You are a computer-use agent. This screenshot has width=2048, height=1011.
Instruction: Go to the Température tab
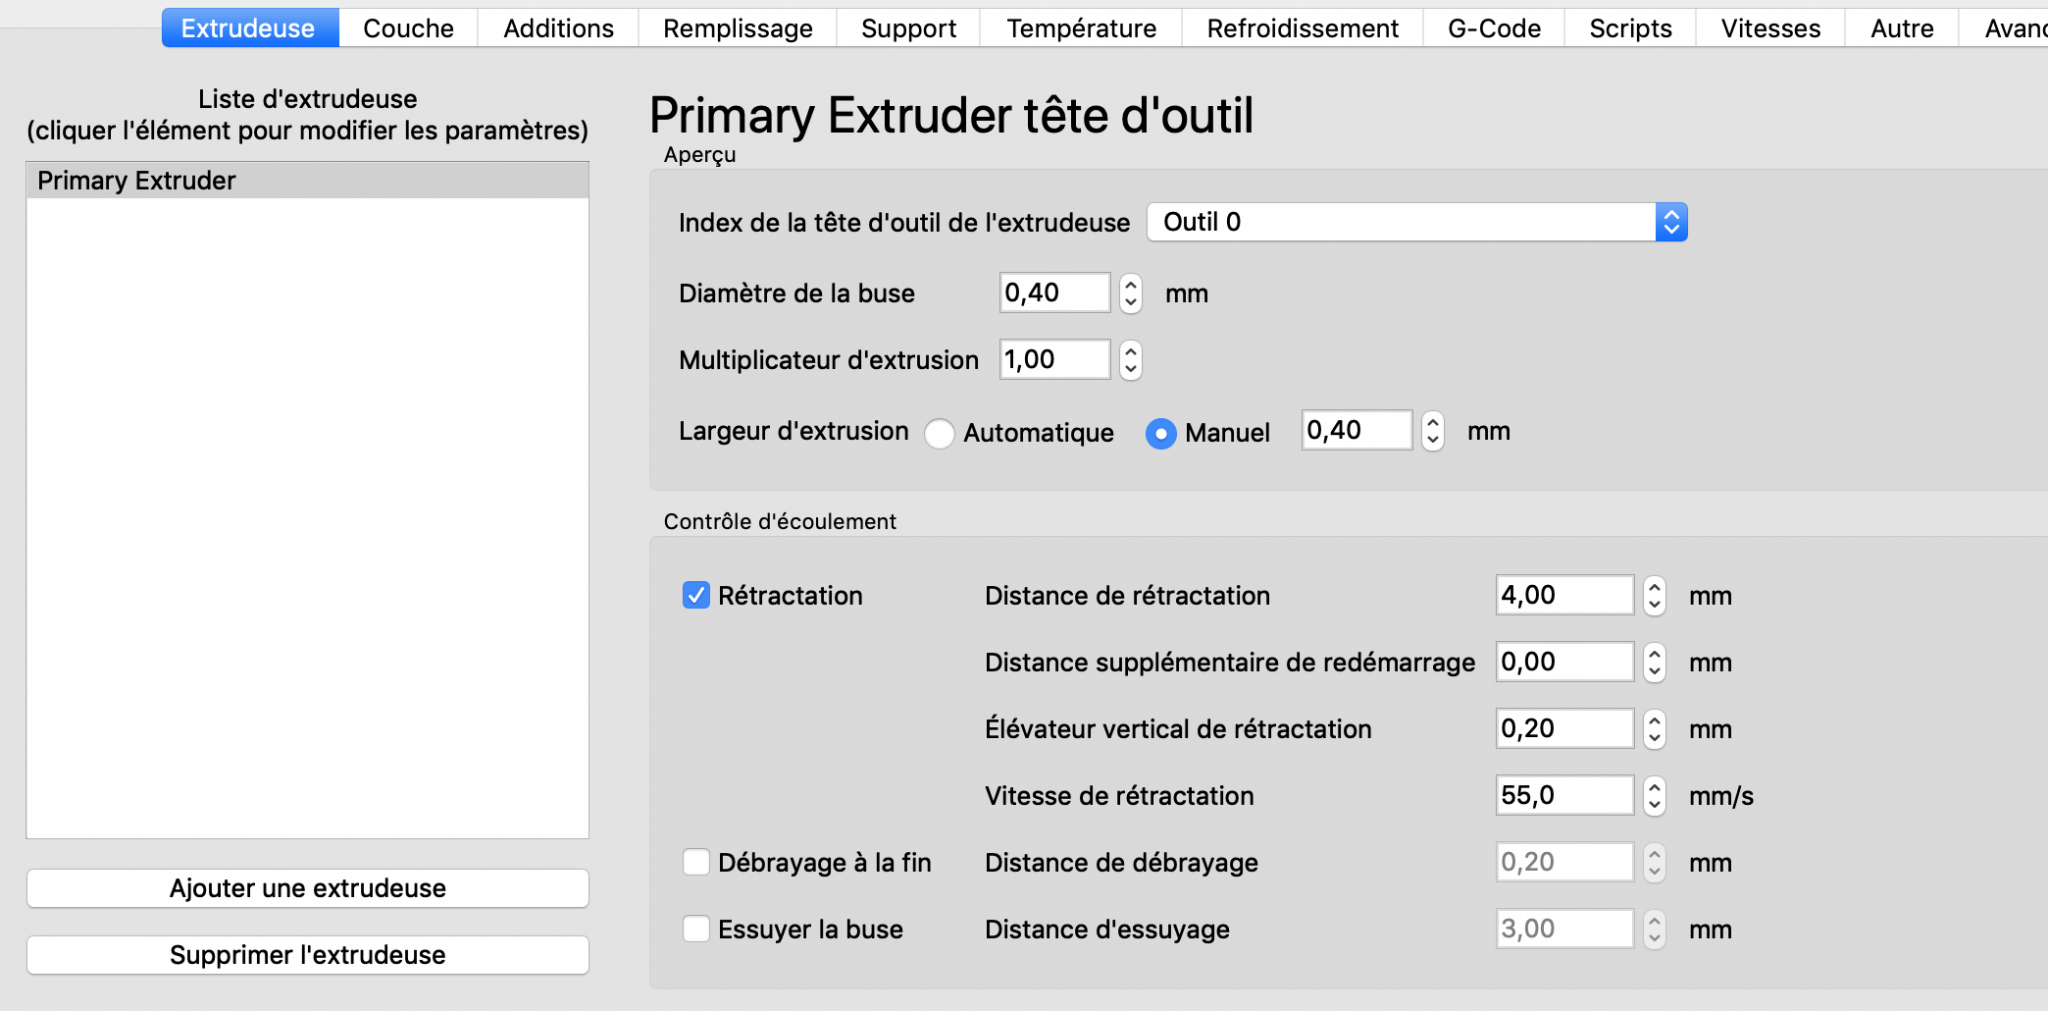point(1081,28)
